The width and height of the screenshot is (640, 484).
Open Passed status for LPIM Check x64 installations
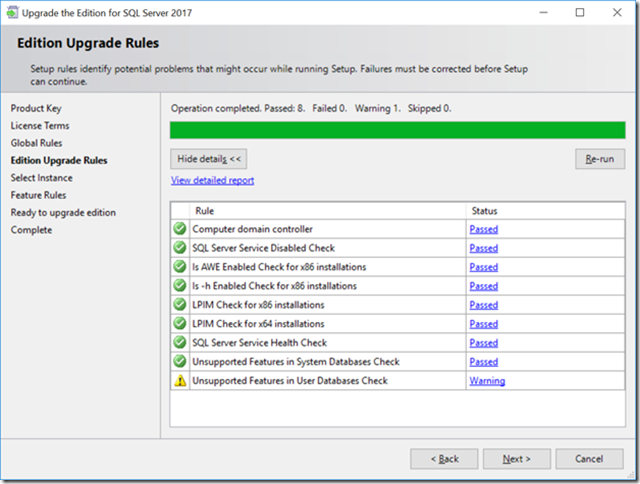pyautogui.click(x=484, y=324)
